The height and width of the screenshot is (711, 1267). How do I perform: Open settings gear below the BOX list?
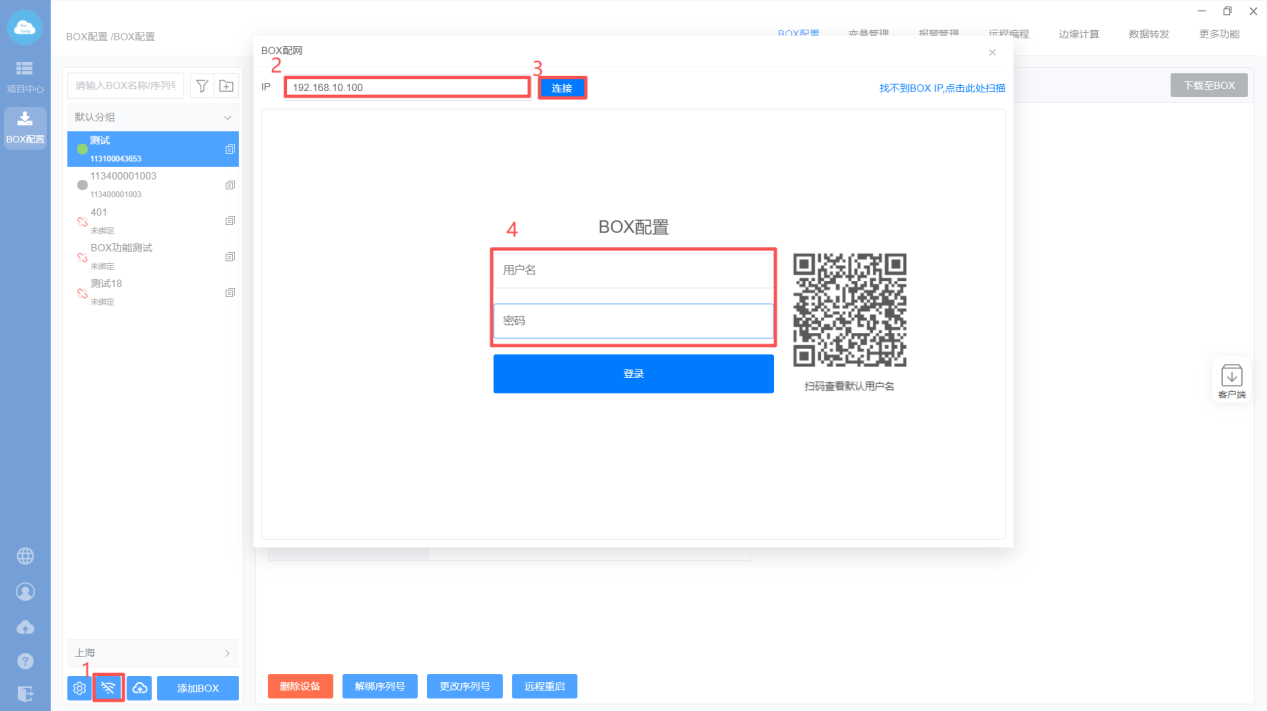click(x=80, y=688)
